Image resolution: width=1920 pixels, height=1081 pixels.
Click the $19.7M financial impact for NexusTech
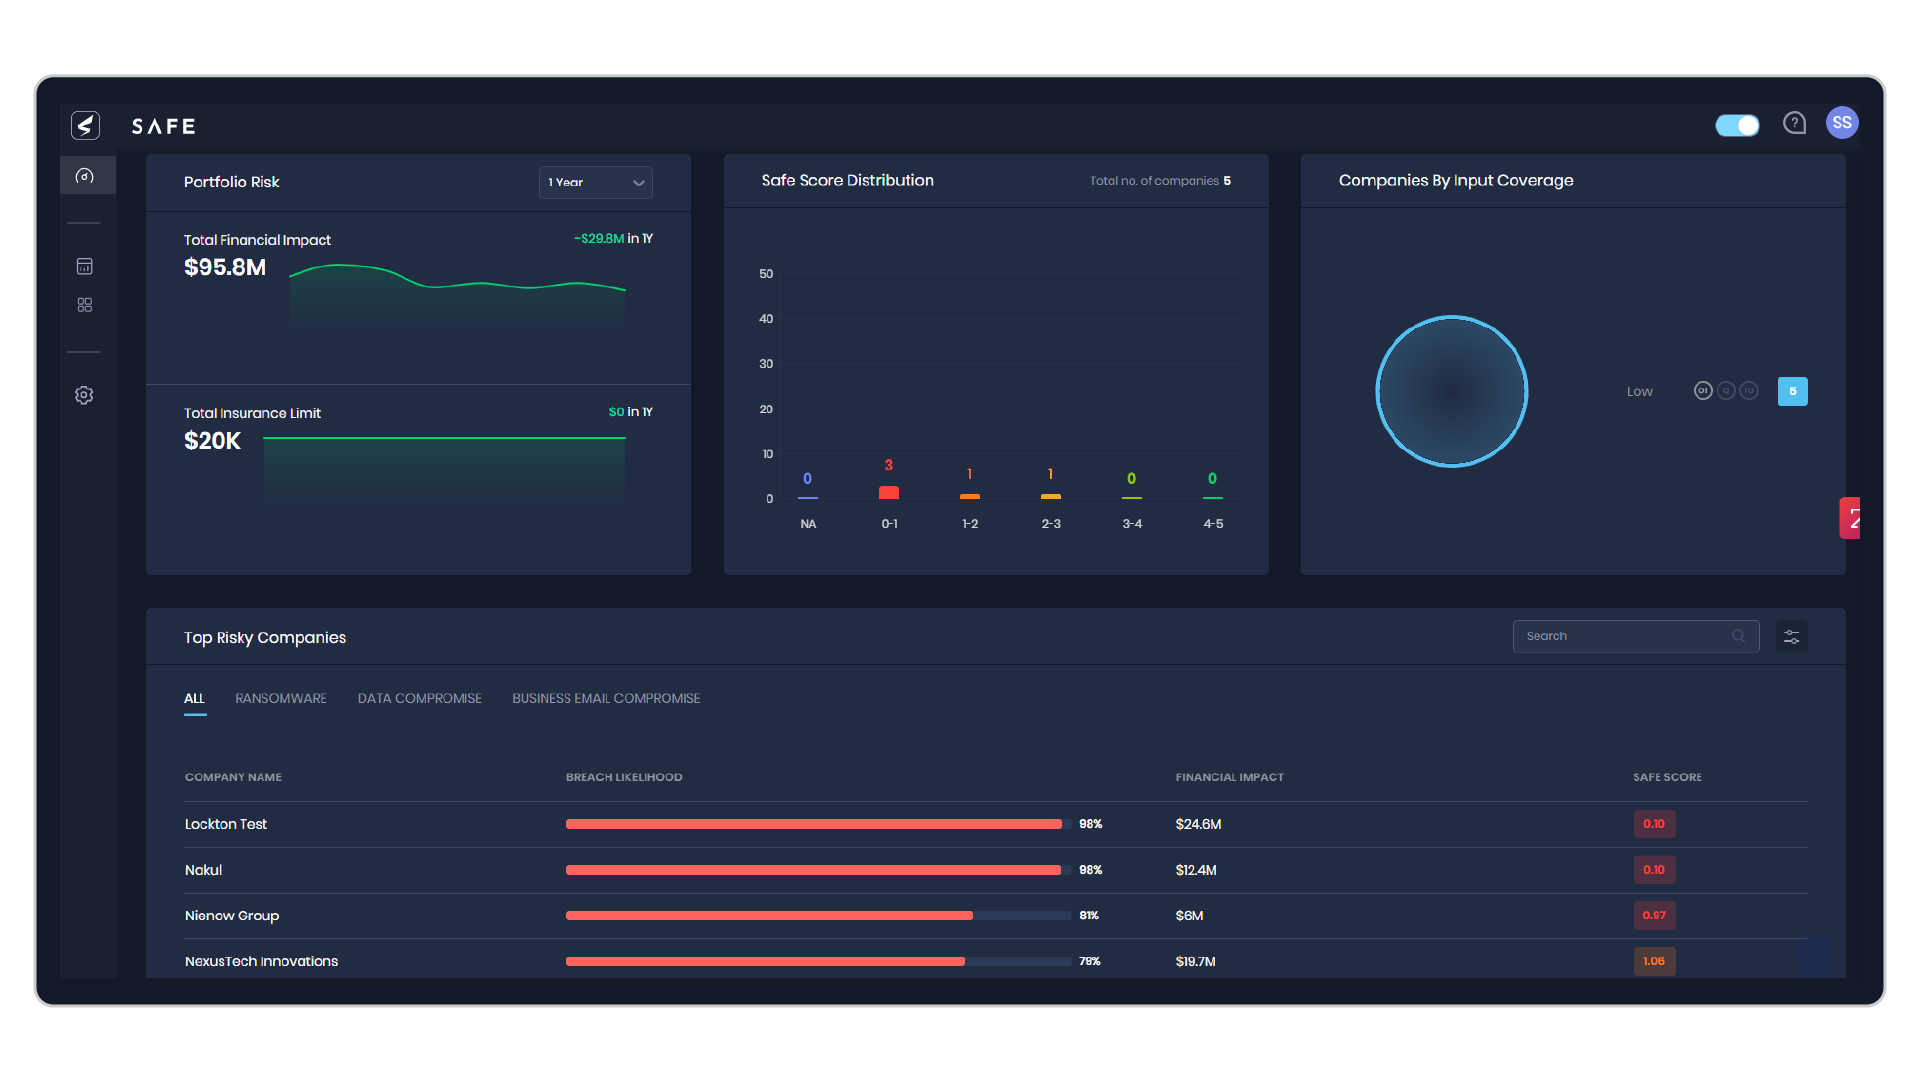[1195, 961]
